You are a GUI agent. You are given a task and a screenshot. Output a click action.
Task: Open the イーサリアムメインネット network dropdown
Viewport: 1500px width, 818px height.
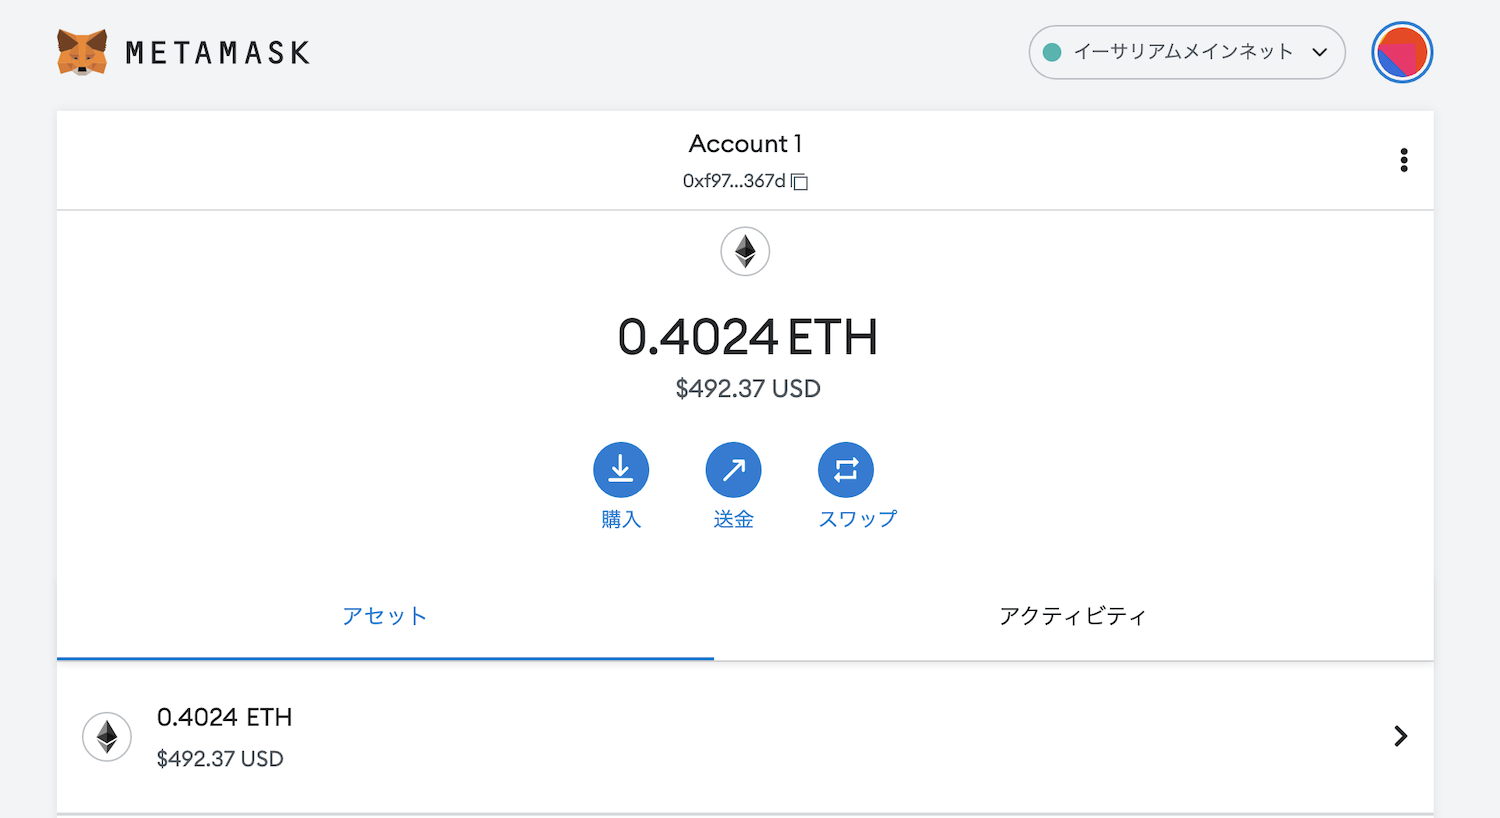1187,52
